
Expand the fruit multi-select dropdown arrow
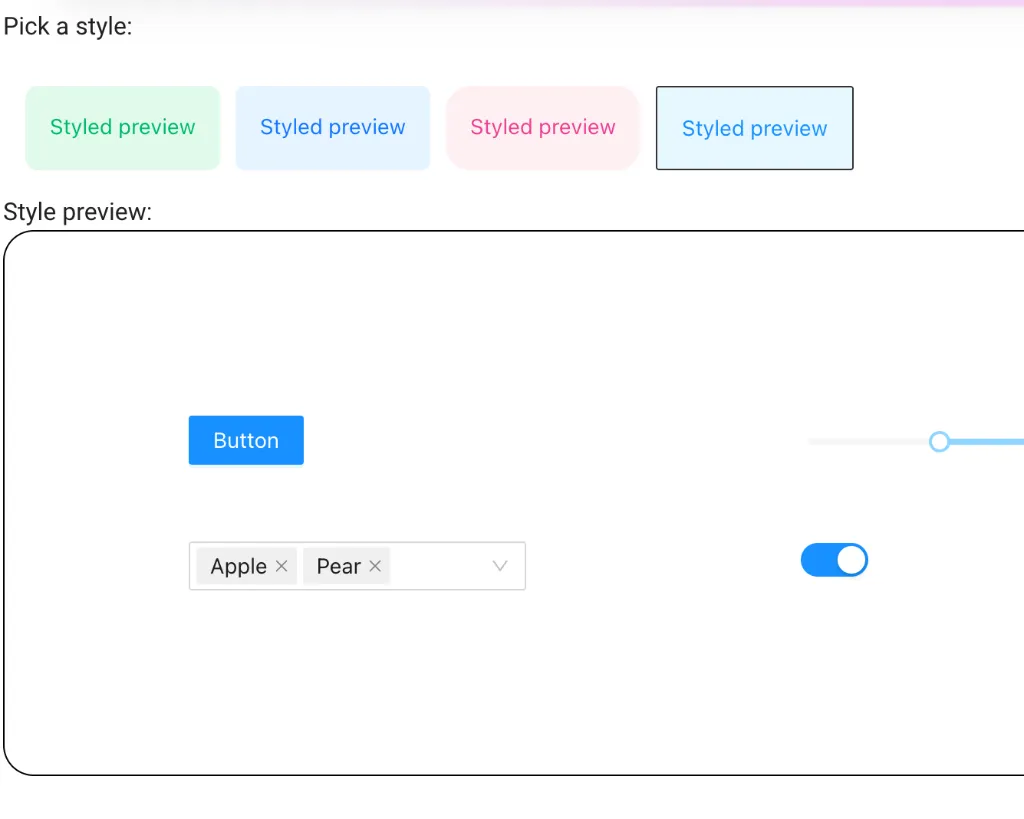coord(501,566)
